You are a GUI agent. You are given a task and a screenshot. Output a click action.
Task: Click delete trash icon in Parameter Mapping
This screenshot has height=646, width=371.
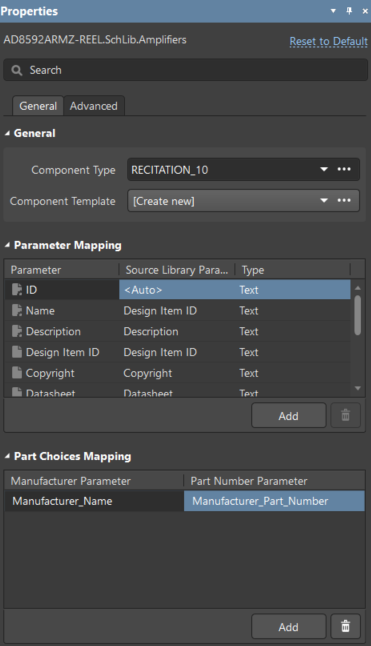click(x=345, y=416)
